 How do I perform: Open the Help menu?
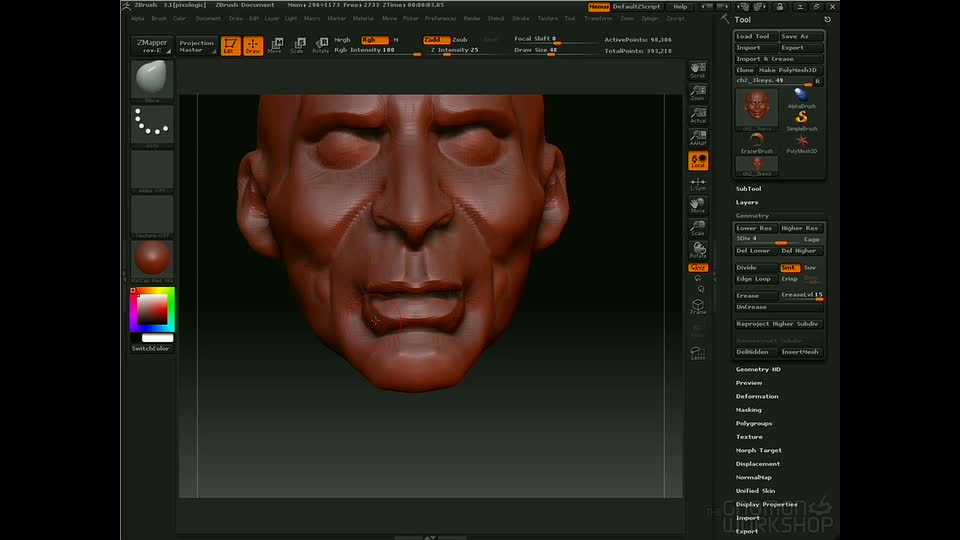(680, 7)
